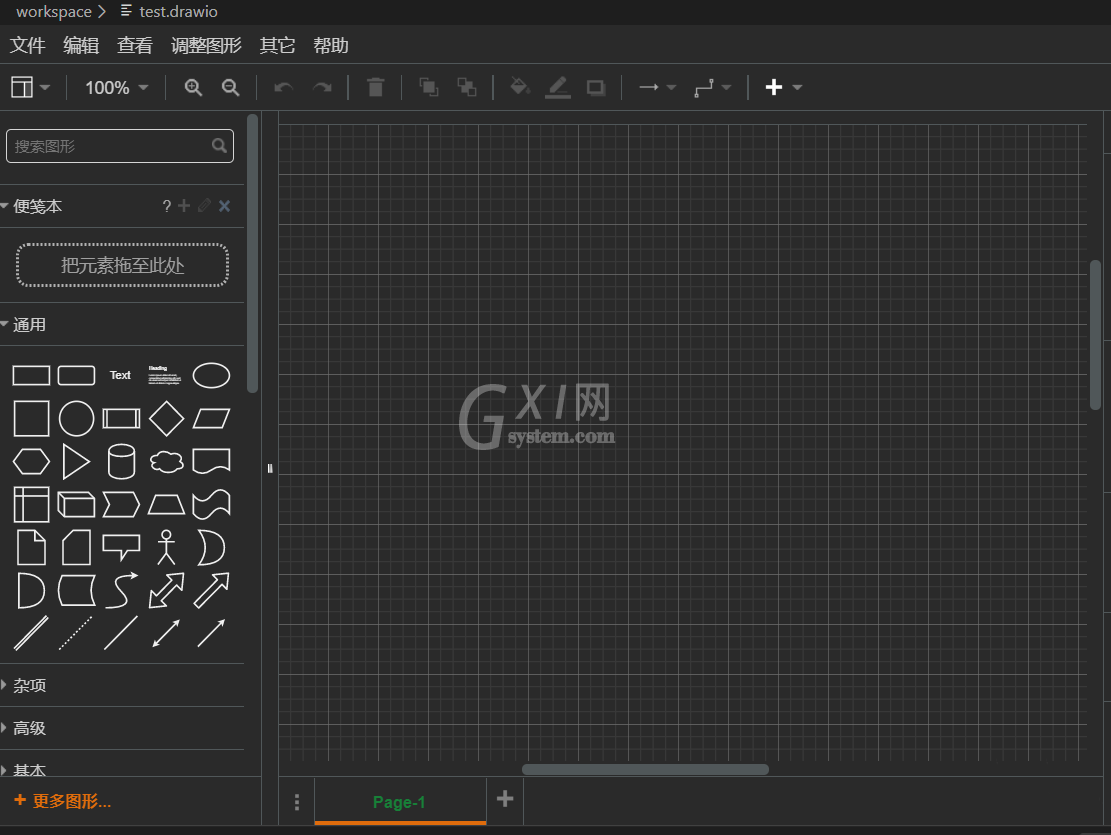
Task: Click the fill color bucket icon
Action: (x=519, y=86)
